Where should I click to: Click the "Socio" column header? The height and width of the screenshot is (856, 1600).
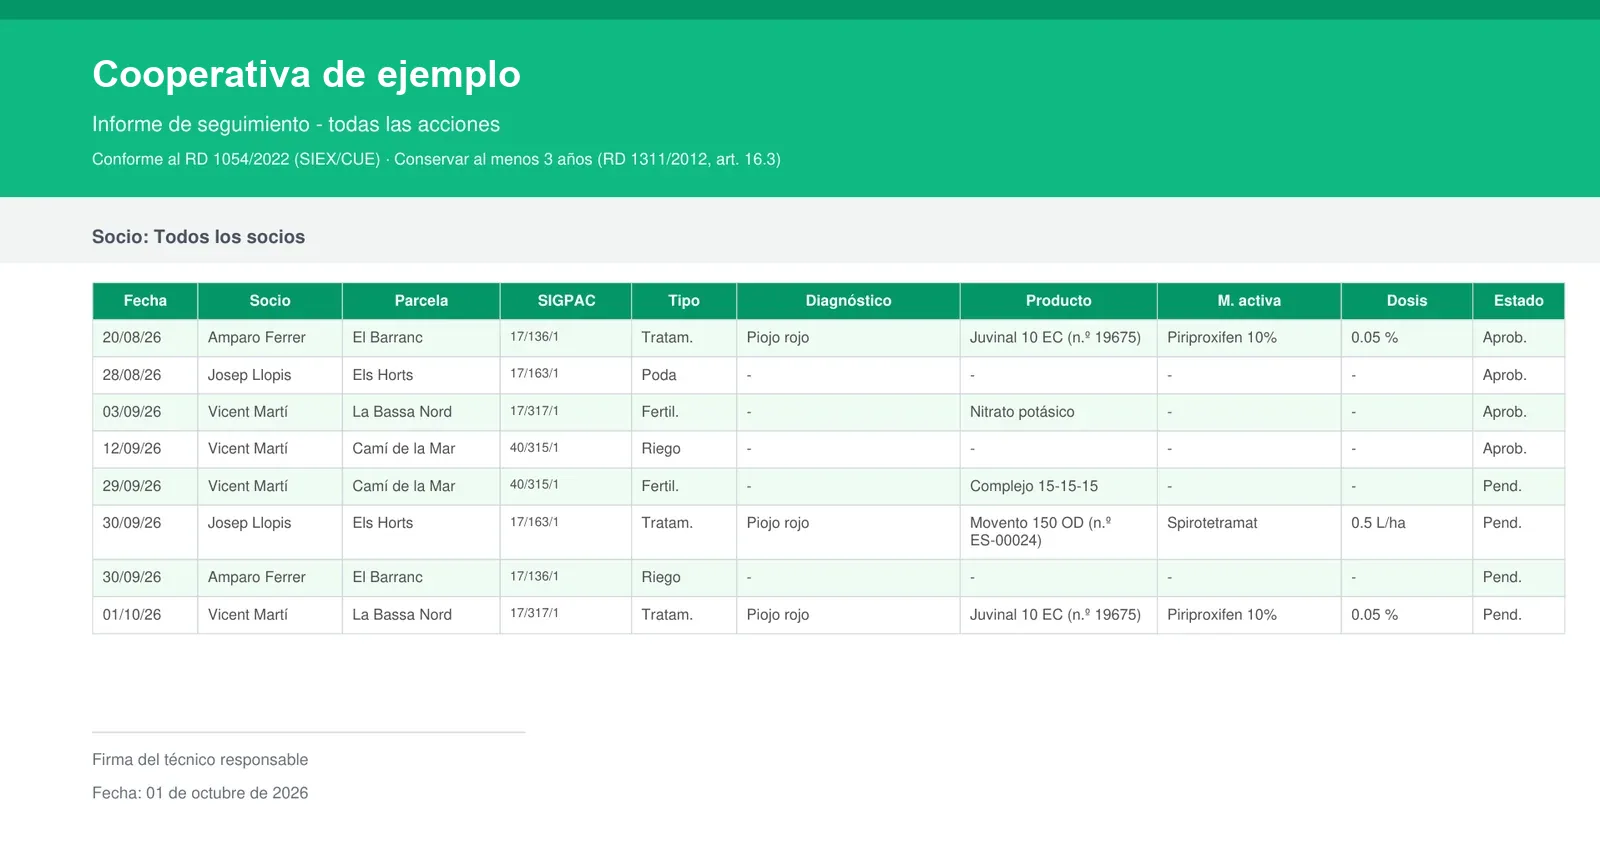click(x=270, y=301)
